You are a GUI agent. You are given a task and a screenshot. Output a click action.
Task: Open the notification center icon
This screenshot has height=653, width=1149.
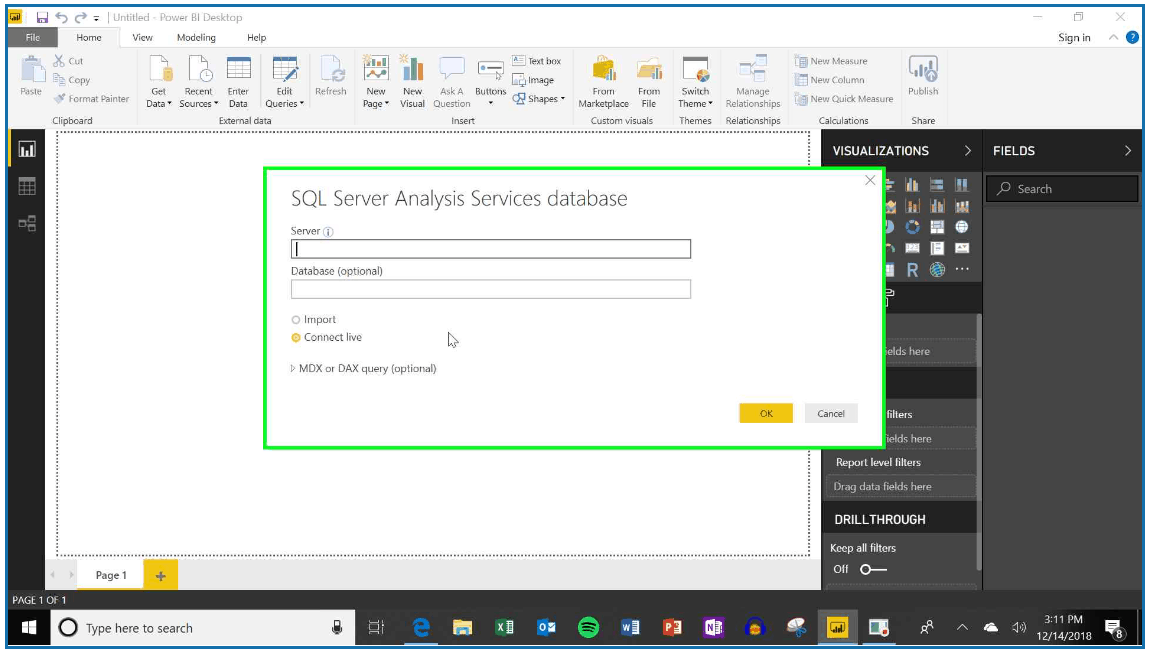tap(1115, 628)
